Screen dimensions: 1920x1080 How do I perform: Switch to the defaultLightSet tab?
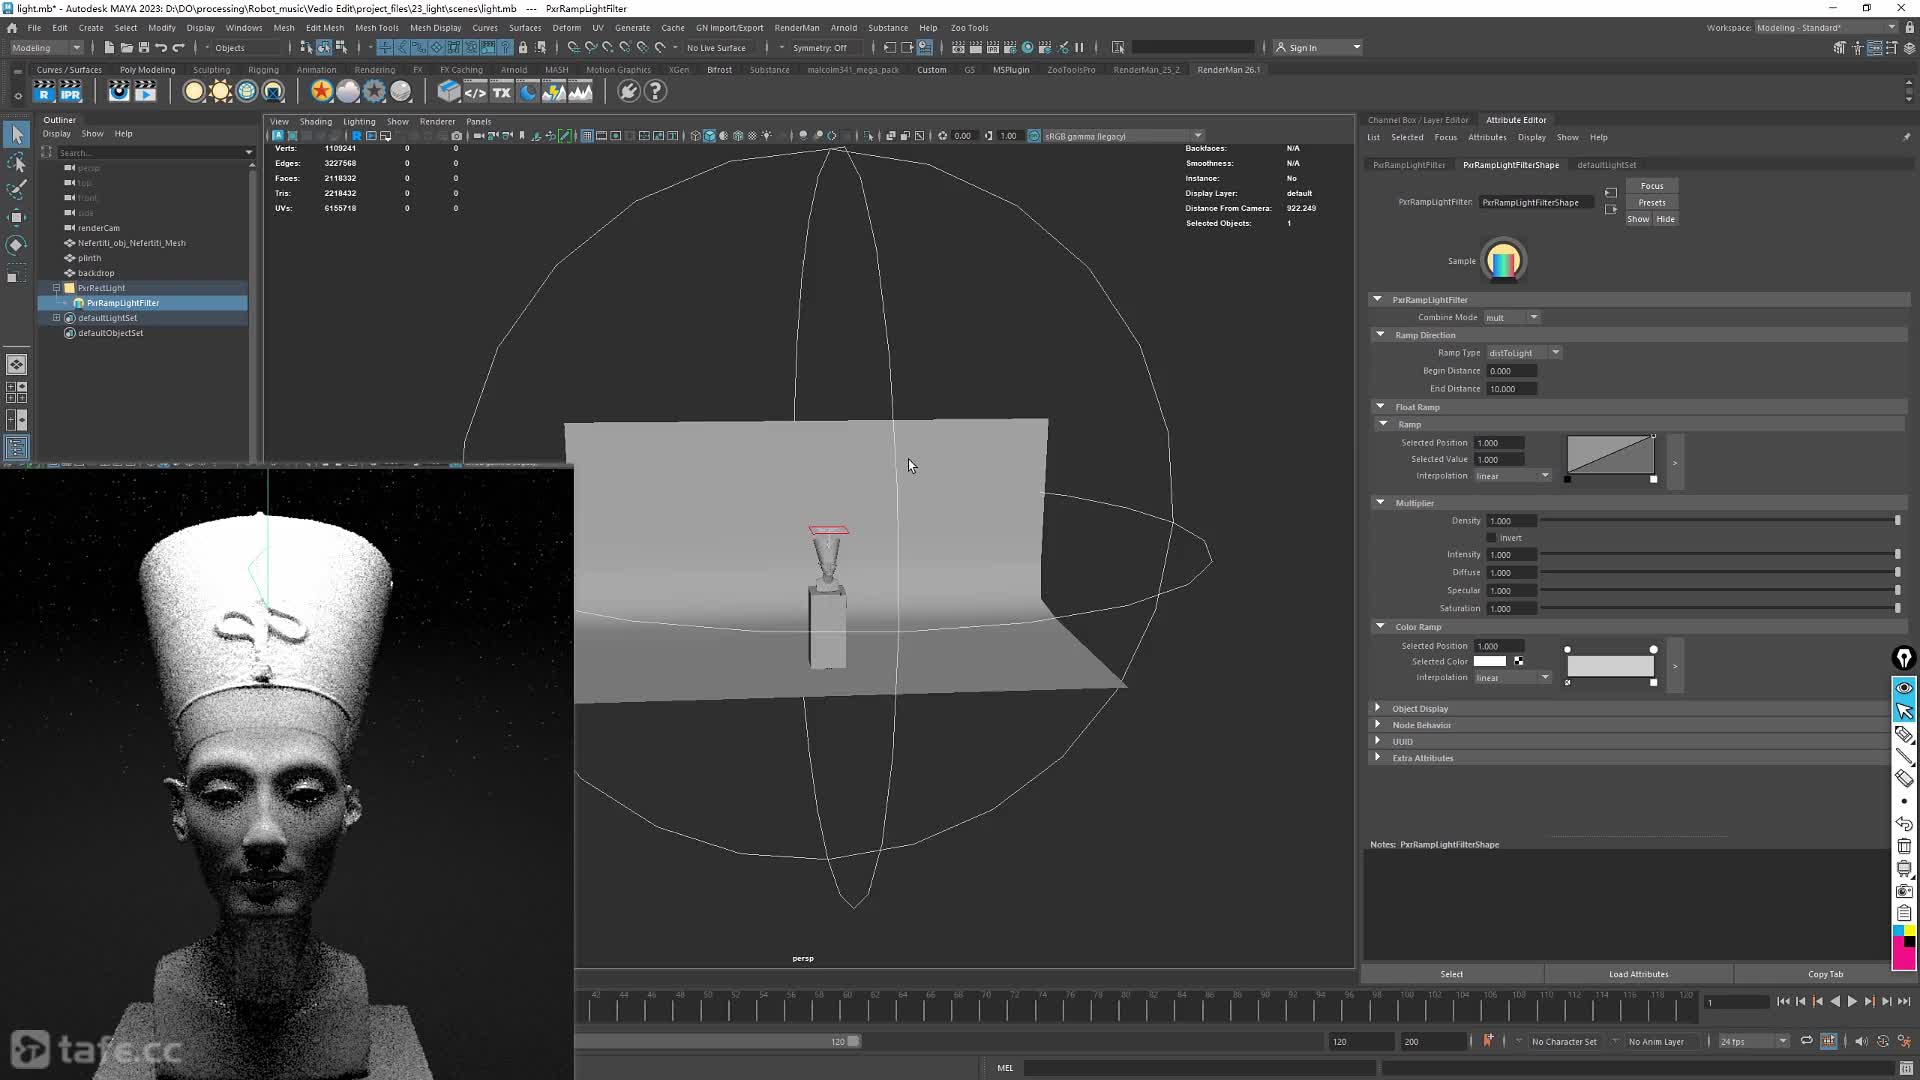click(x=1606, y=165)
